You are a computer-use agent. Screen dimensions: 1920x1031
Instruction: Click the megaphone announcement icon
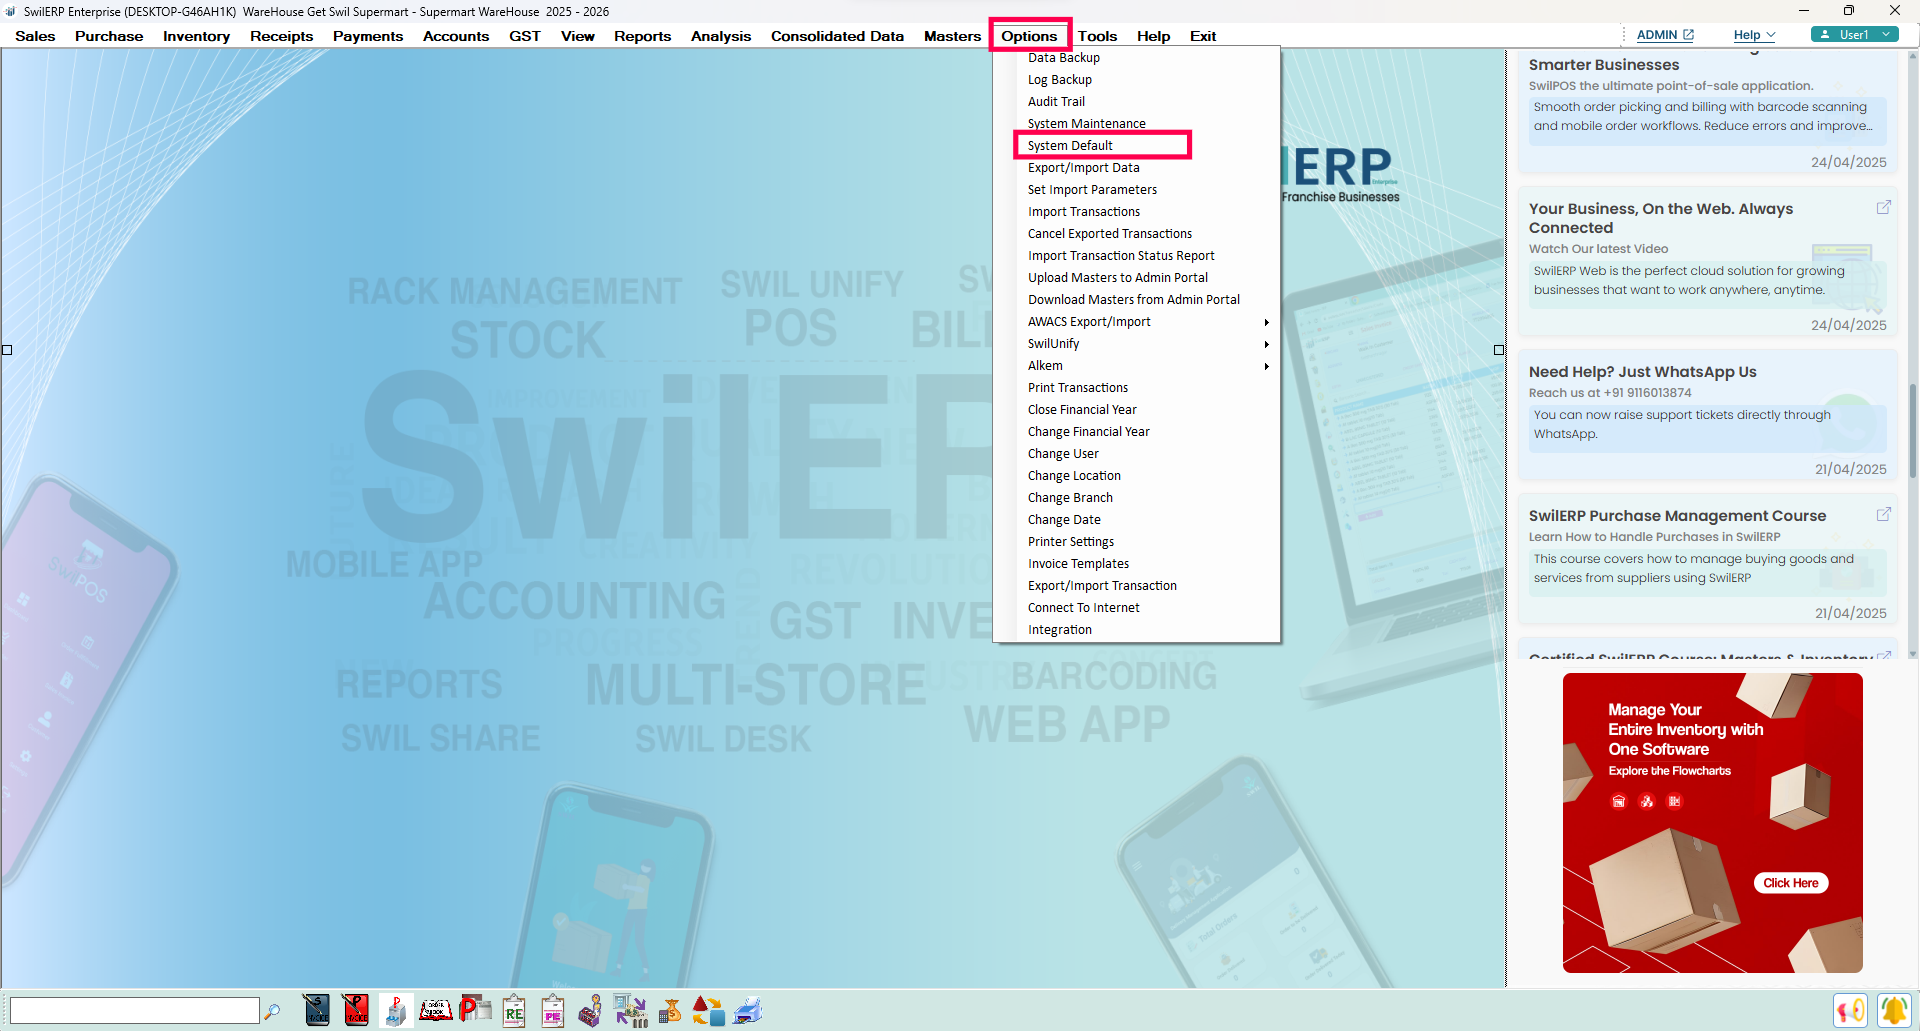point(1850,1010)
